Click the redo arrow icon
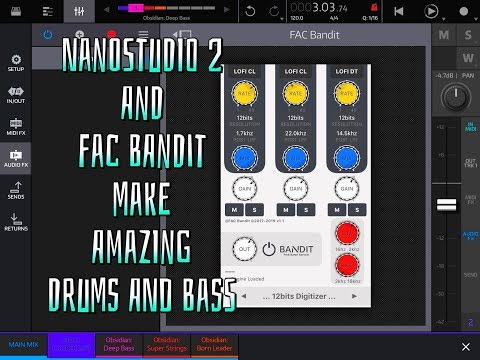The height and width of the screenshot is (360, 480). coord(274,11)
